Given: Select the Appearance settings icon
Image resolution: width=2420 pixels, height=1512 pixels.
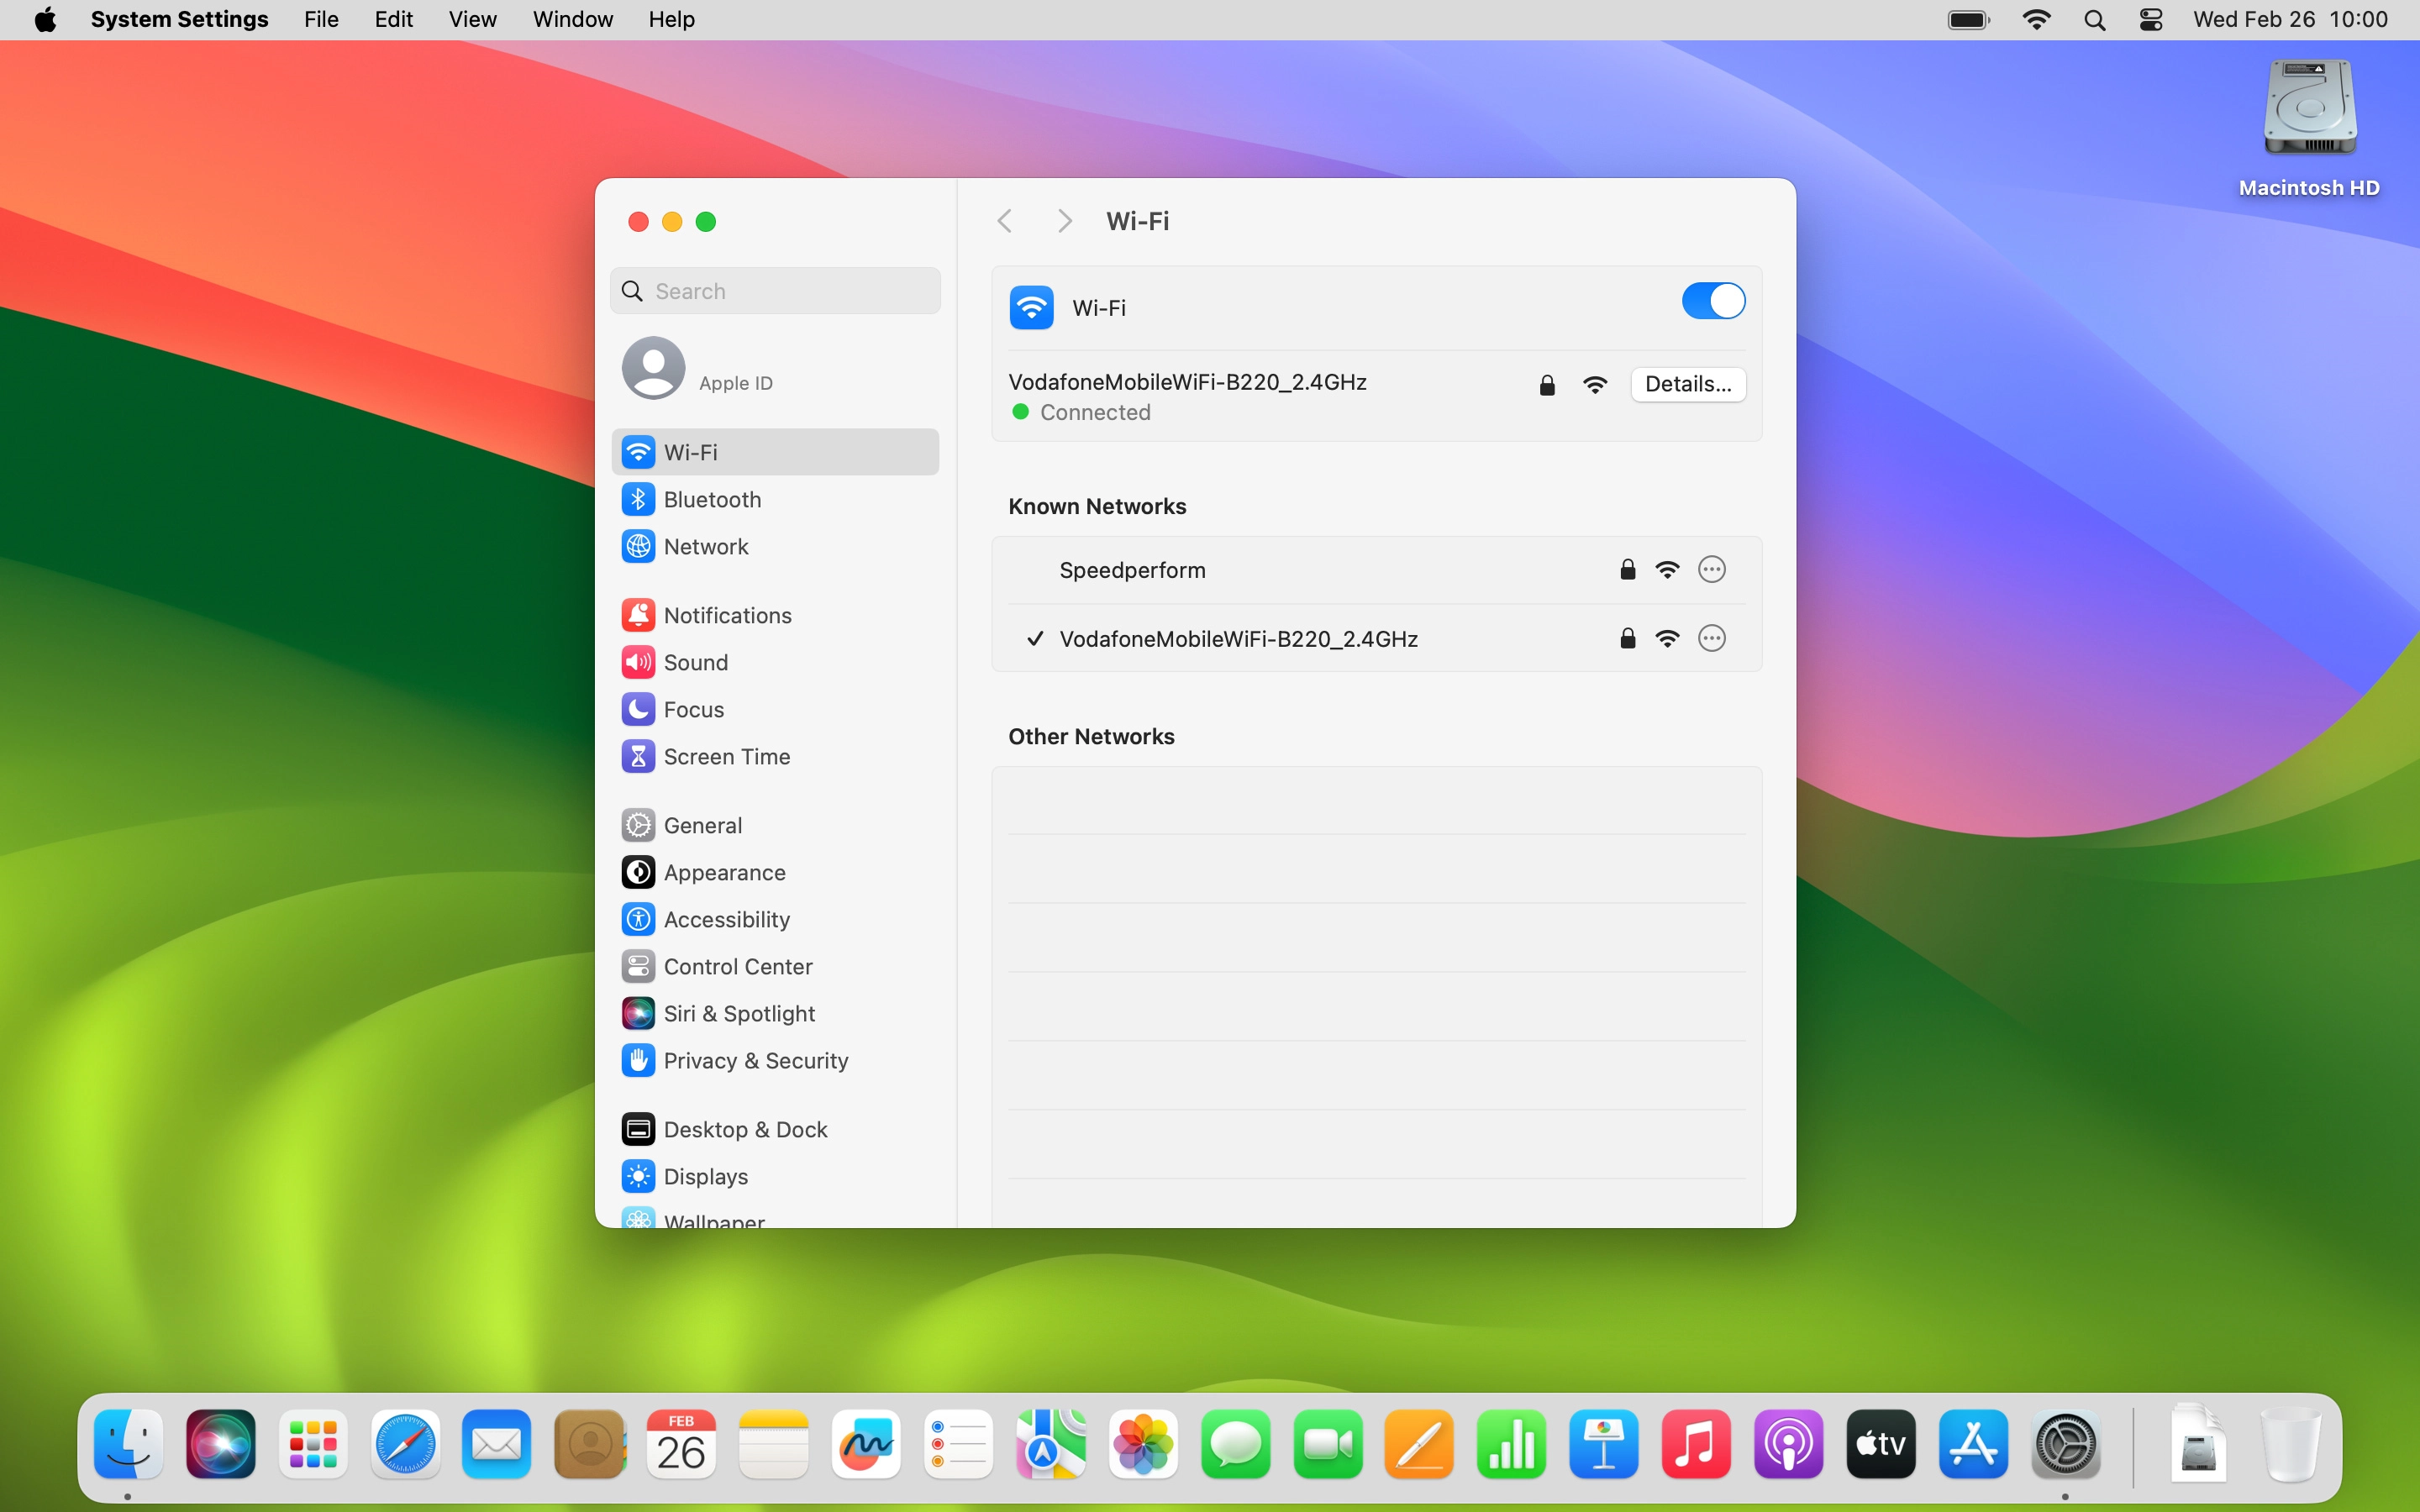Looking at the screenshot, I should (725, 871).
